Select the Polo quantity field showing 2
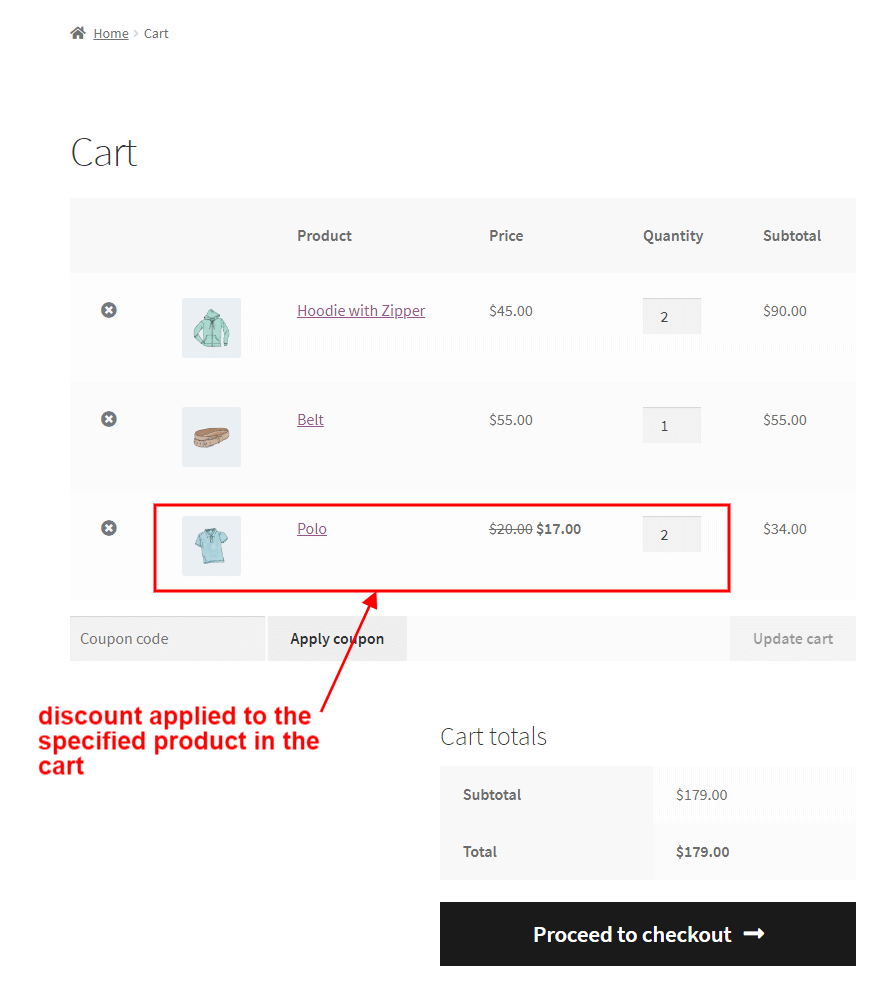 pos(671,533)
